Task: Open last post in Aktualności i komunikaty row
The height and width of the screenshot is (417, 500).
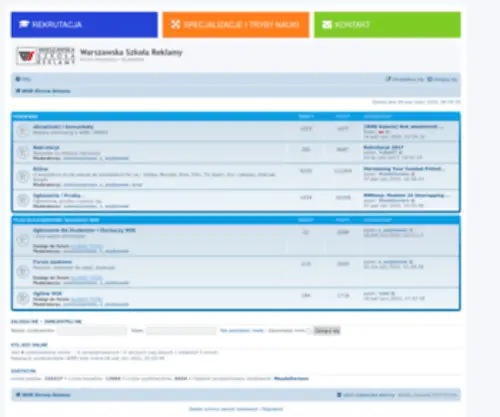Action: point(403,126)
